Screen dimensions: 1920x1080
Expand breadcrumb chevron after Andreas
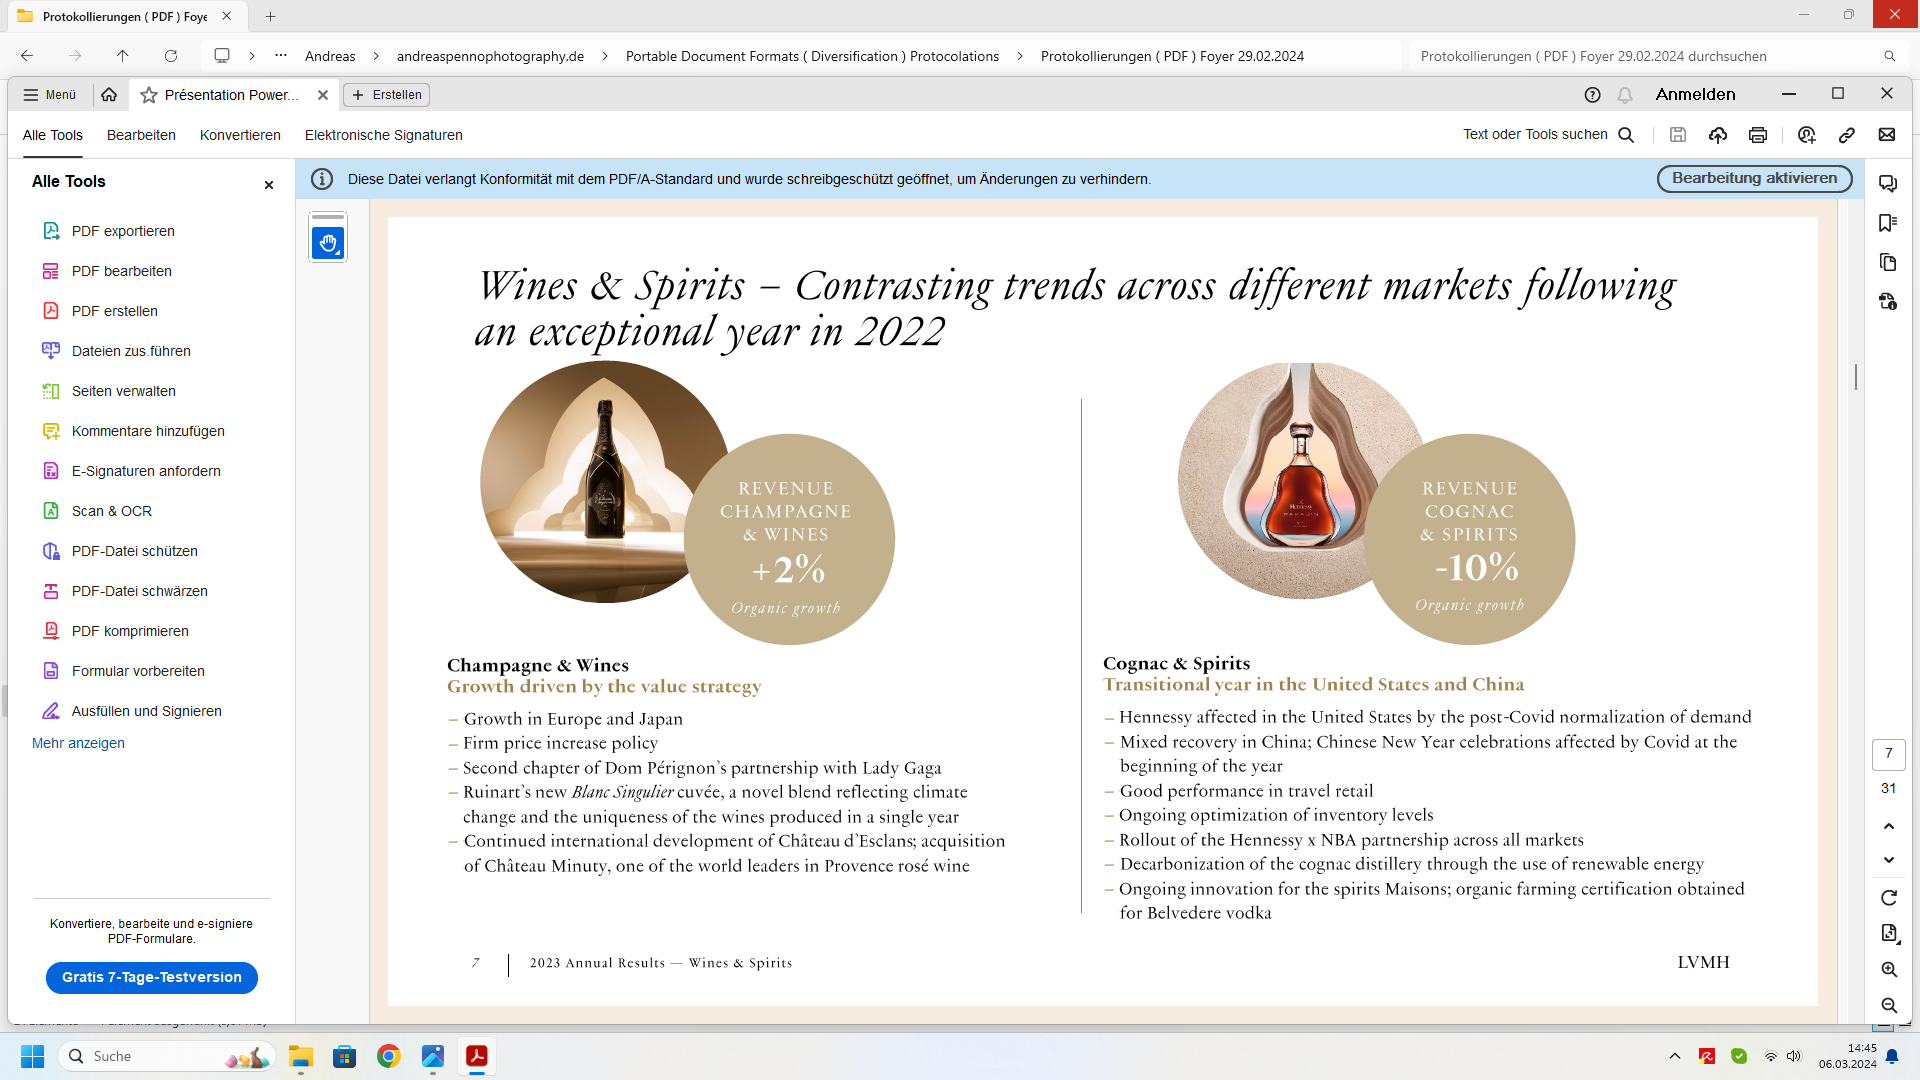tap(376, 56)
